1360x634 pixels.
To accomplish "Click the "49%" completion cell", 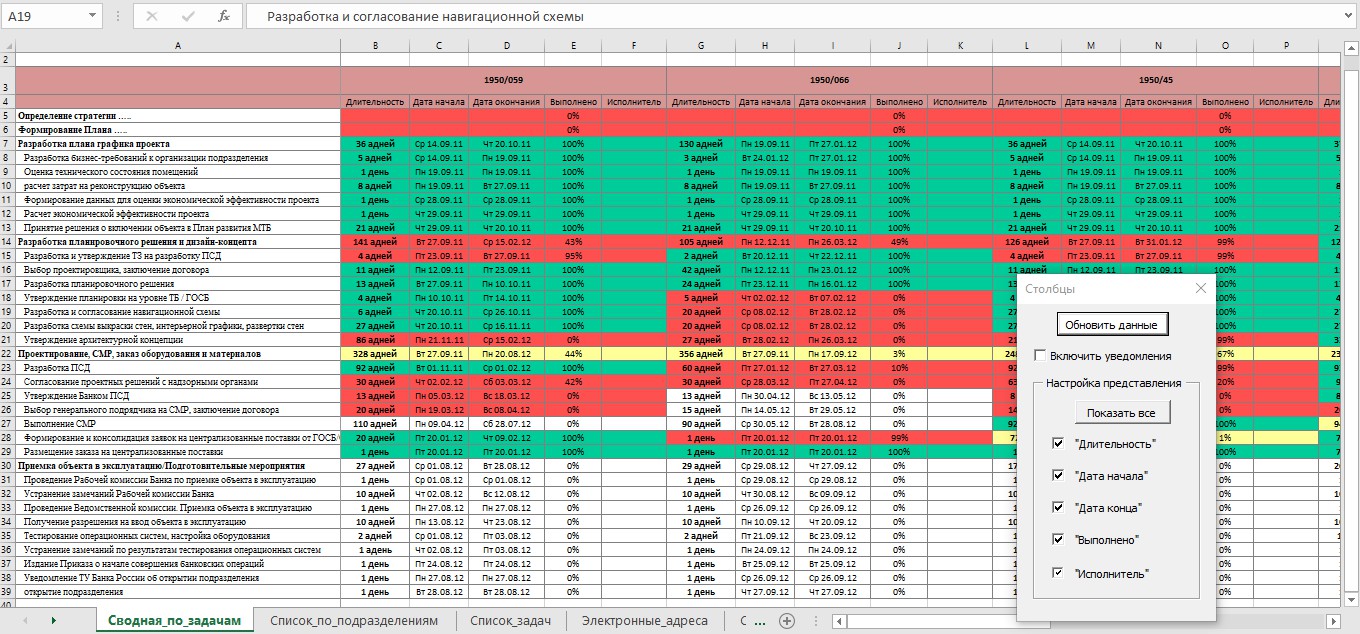I will click(x=899, y=242).
